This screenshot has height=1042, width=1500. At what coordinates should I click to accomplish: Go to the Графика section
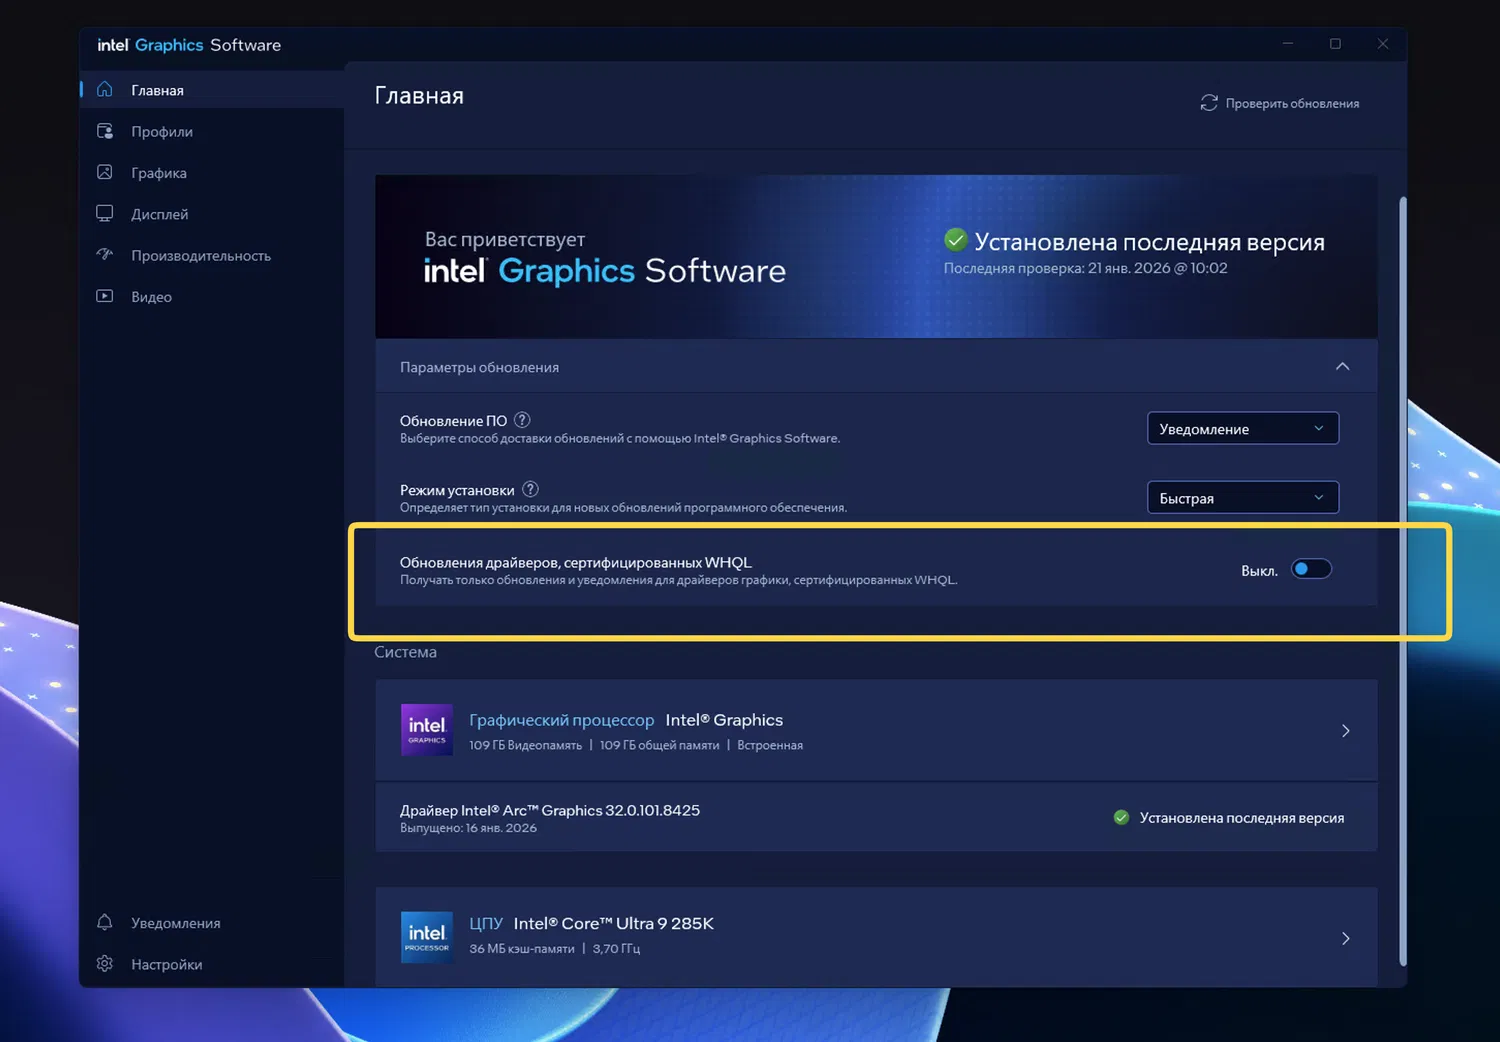tap(212, 172)
